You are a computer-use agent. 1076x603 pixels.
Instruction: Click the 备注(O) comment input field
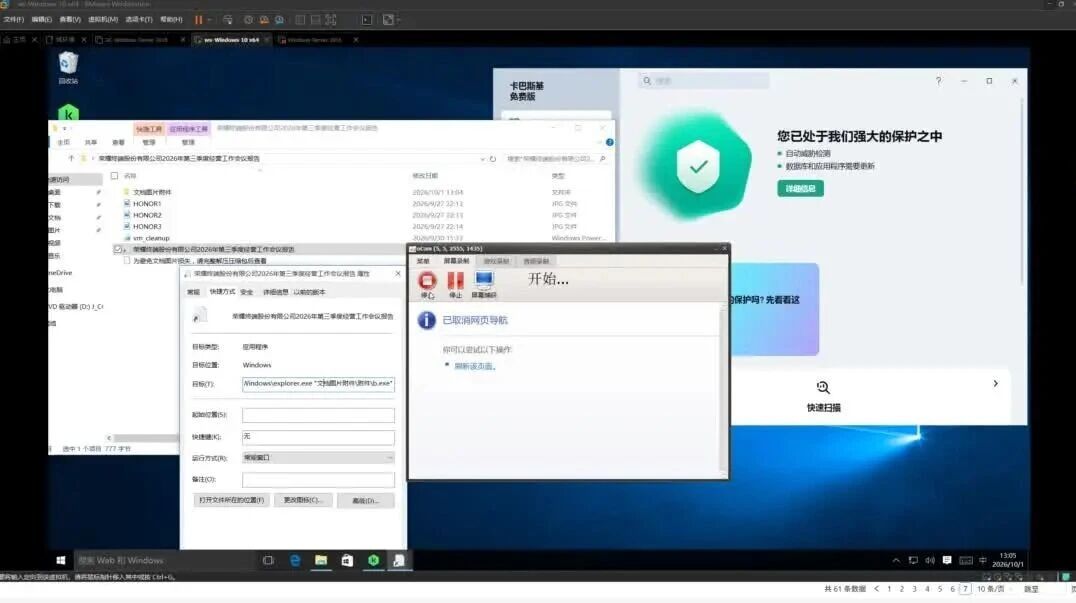[318, 480]
